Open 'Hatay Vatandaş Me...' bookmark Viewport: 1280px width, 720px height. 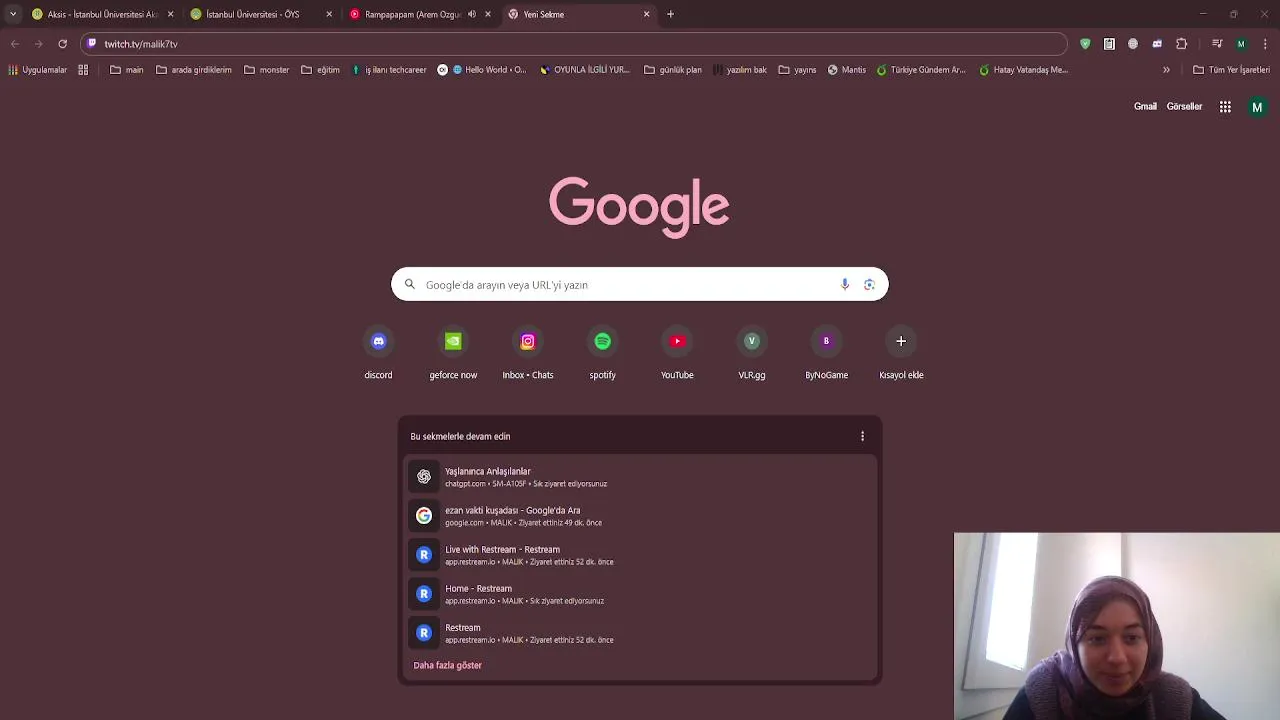(x=1024, y=70)
